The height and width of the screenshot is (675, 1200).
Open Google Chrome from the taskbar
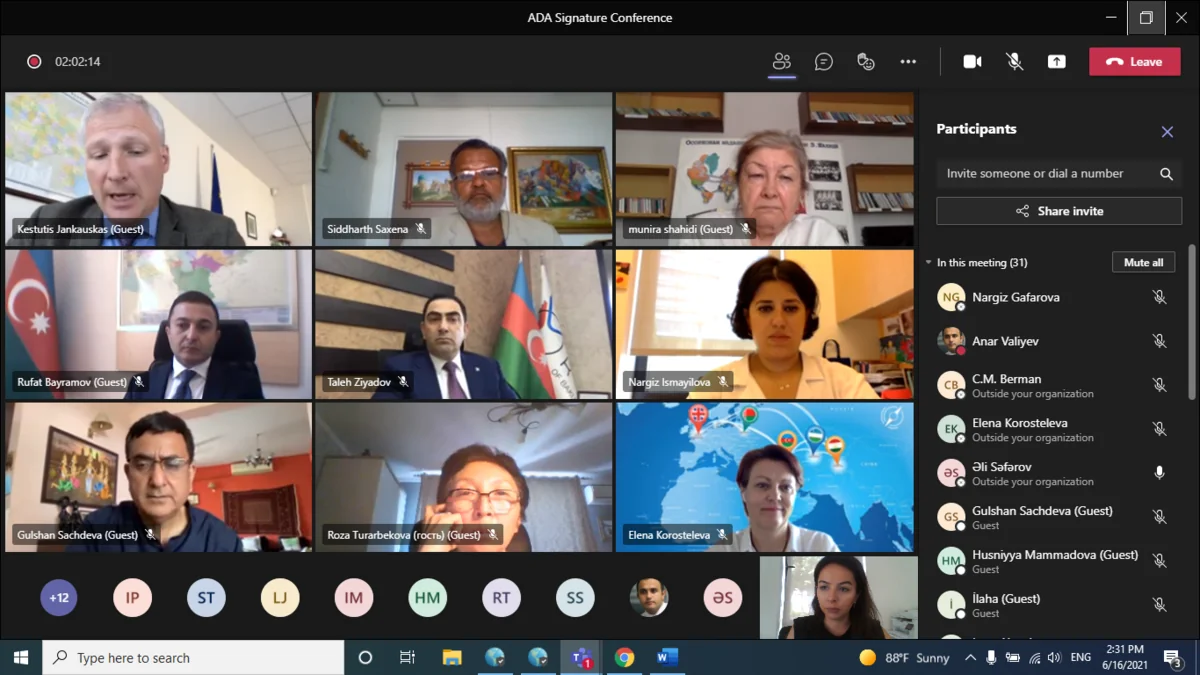click(625, 657)
